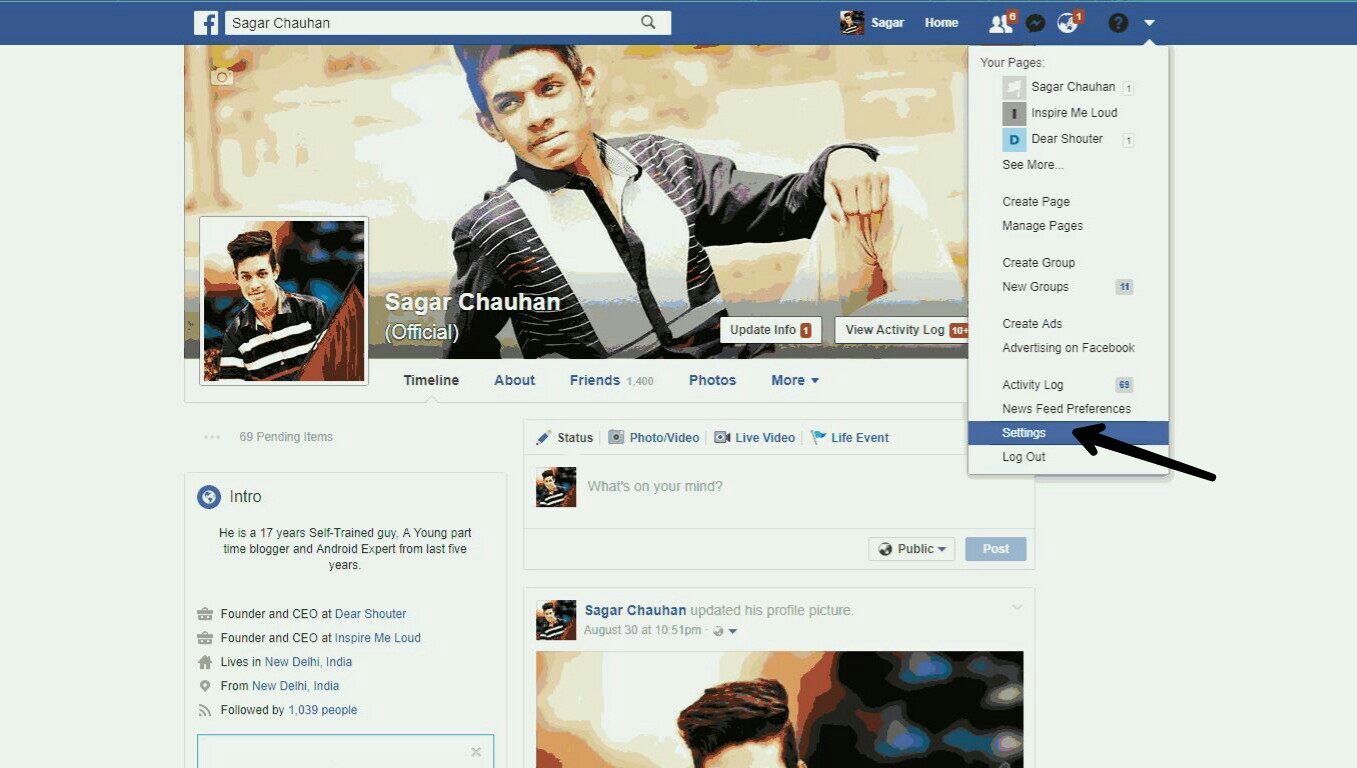This screenshot has height=768, width=1357.
Task: Click the View Activity Log button
Action: click(x=895, y=329)
